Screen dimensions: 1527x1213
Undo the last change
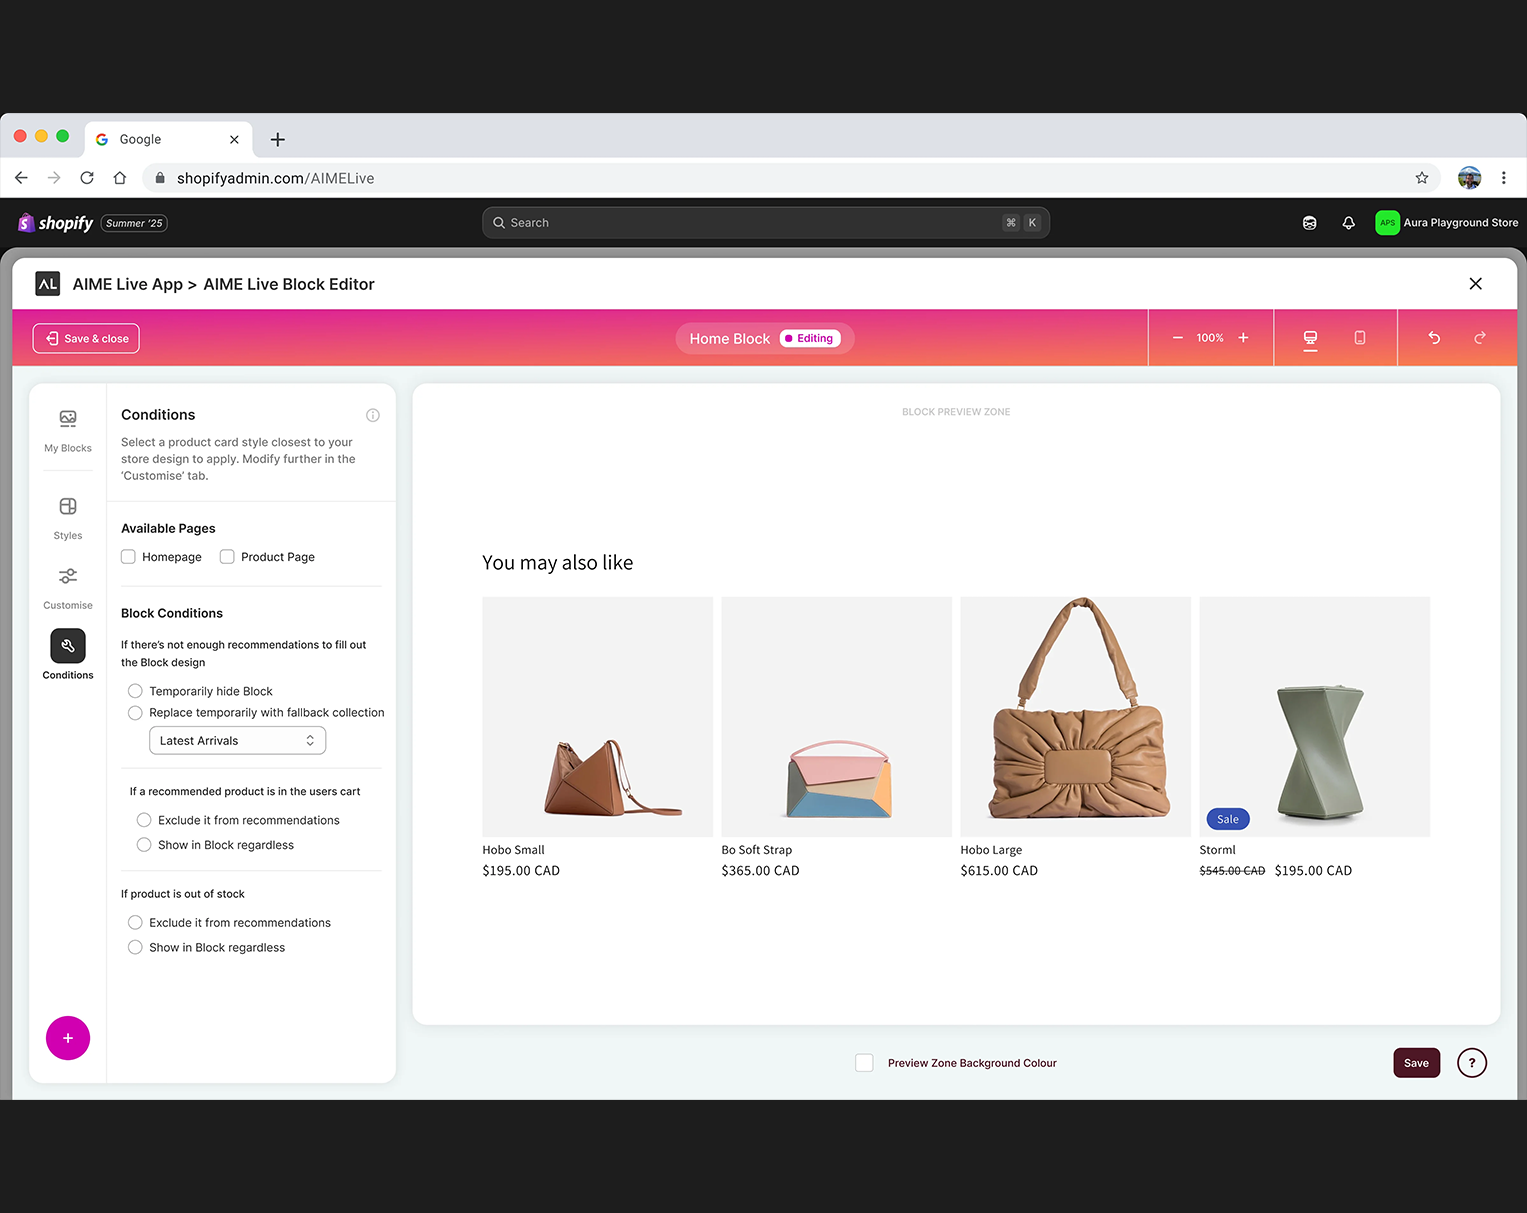click(1434, 338)
